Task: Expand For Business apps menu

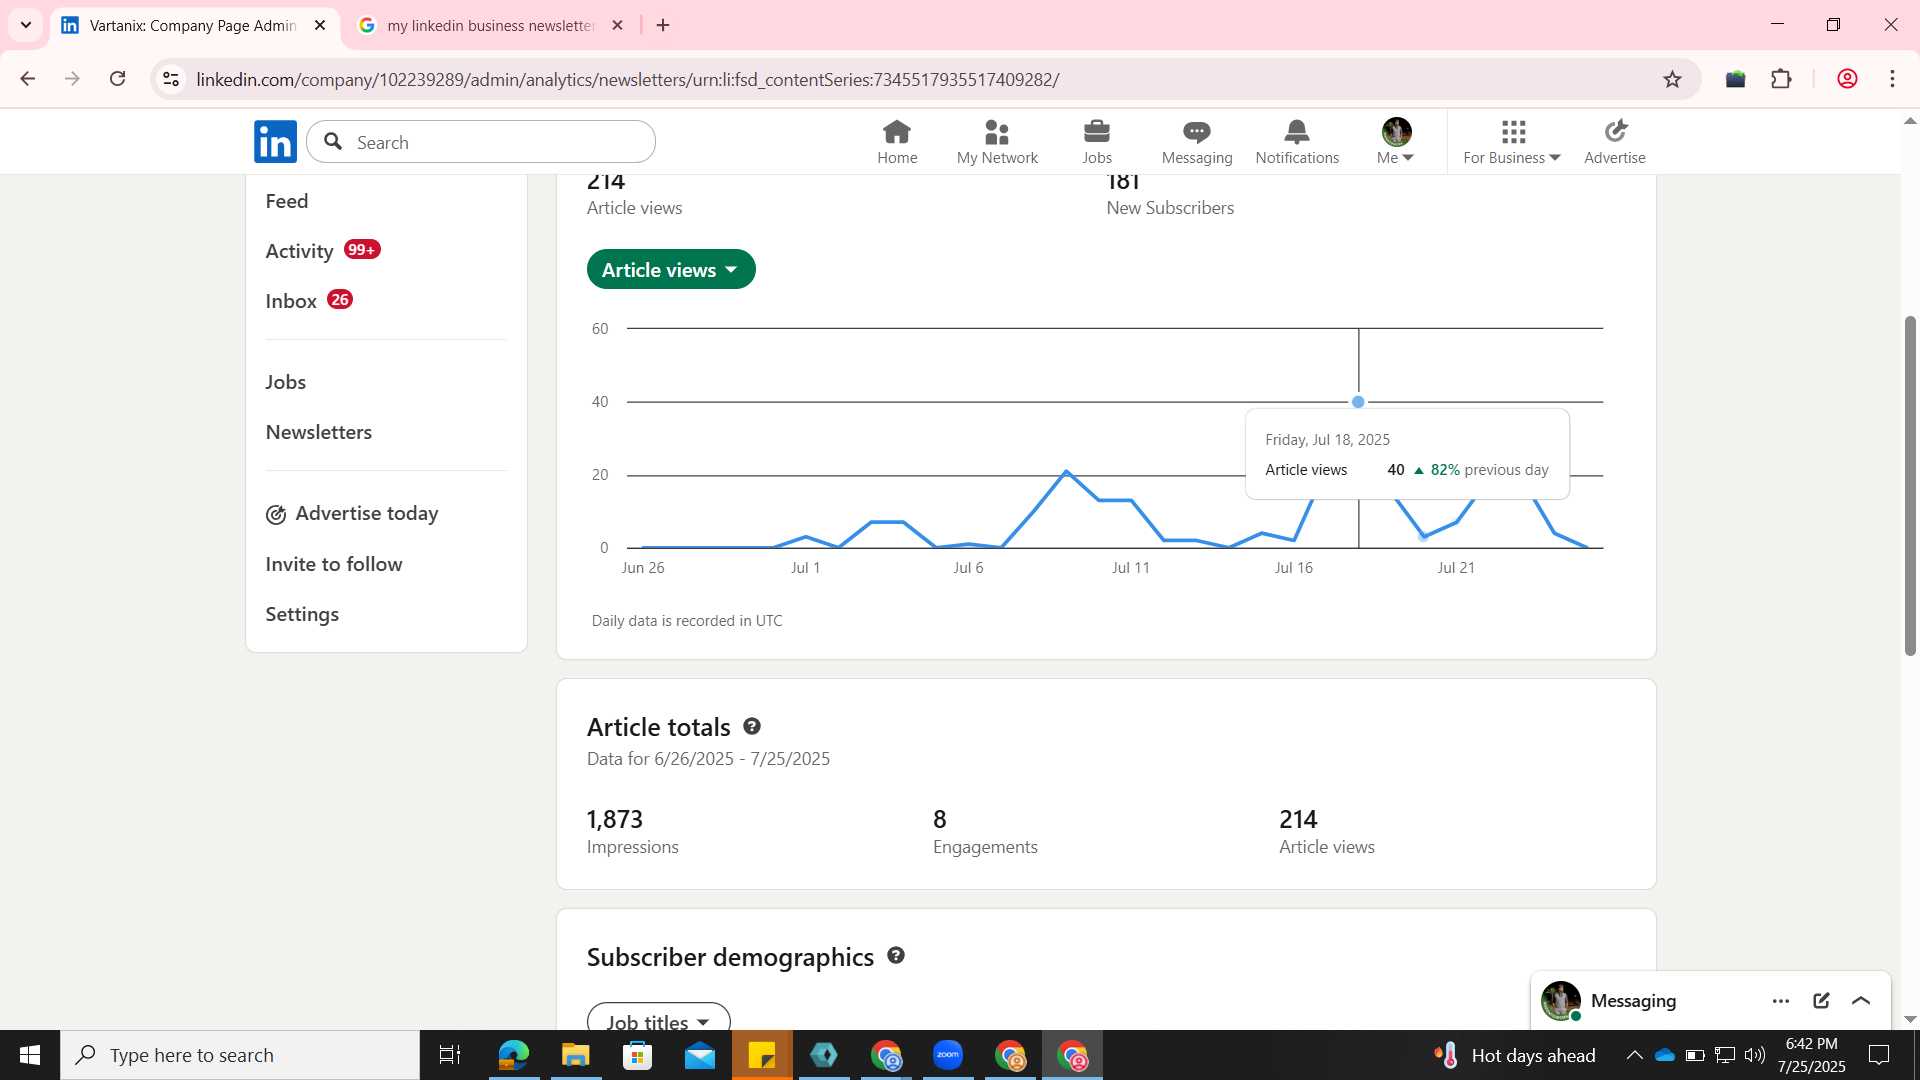Action: click(x=1512, y=142)
